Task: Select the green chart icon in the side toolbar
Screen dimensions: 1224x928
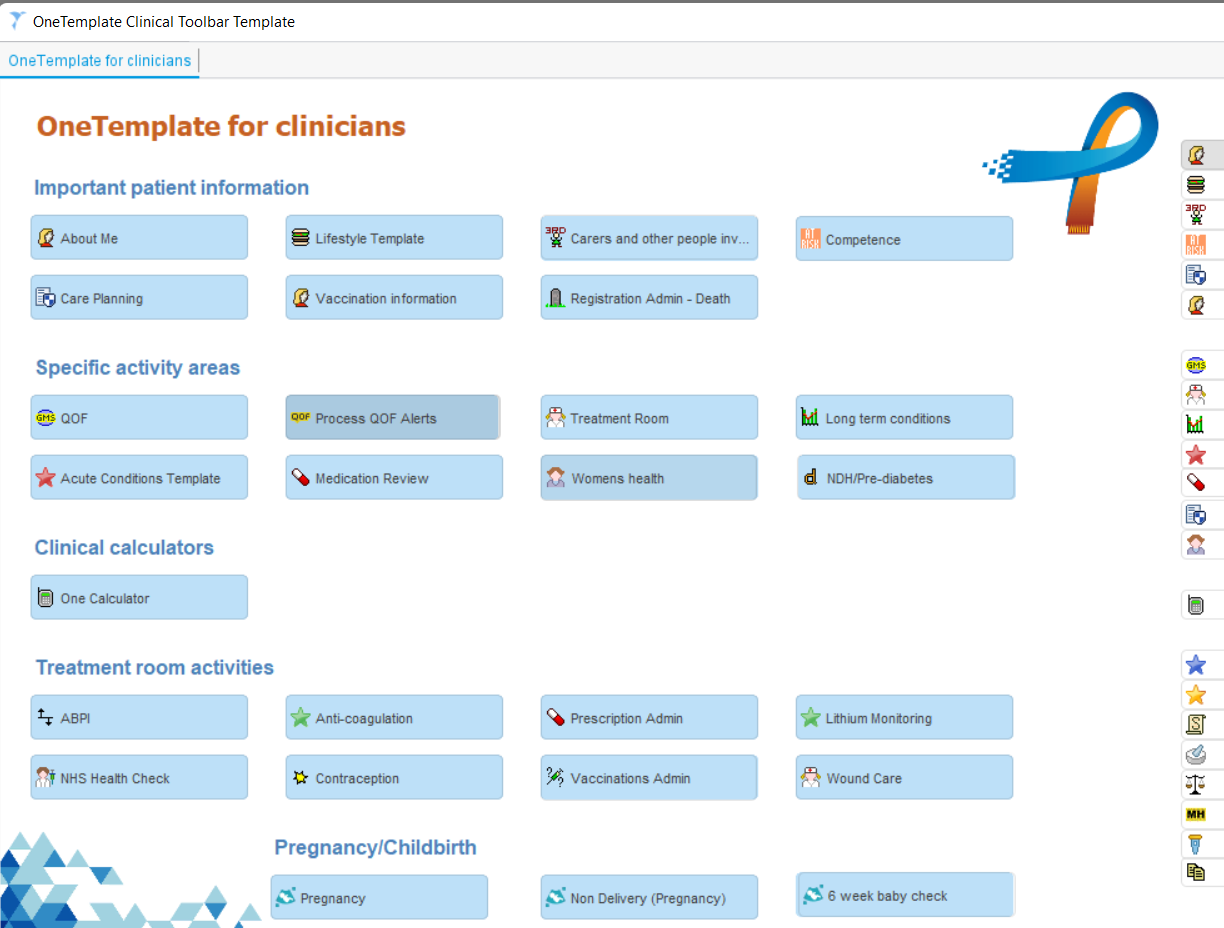Action: [1195, 425]
